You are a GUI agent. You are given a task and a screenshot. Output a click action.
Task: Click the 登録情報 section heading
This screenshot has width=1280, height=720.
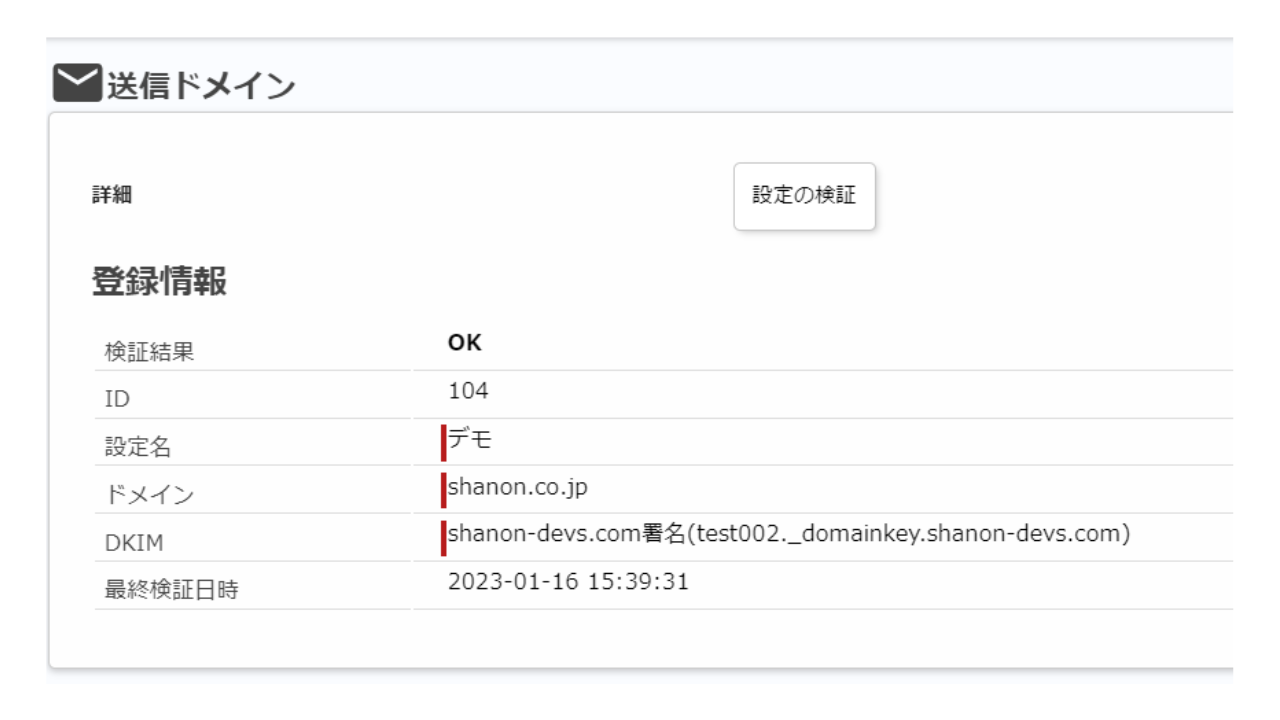(x=160, y=282)
